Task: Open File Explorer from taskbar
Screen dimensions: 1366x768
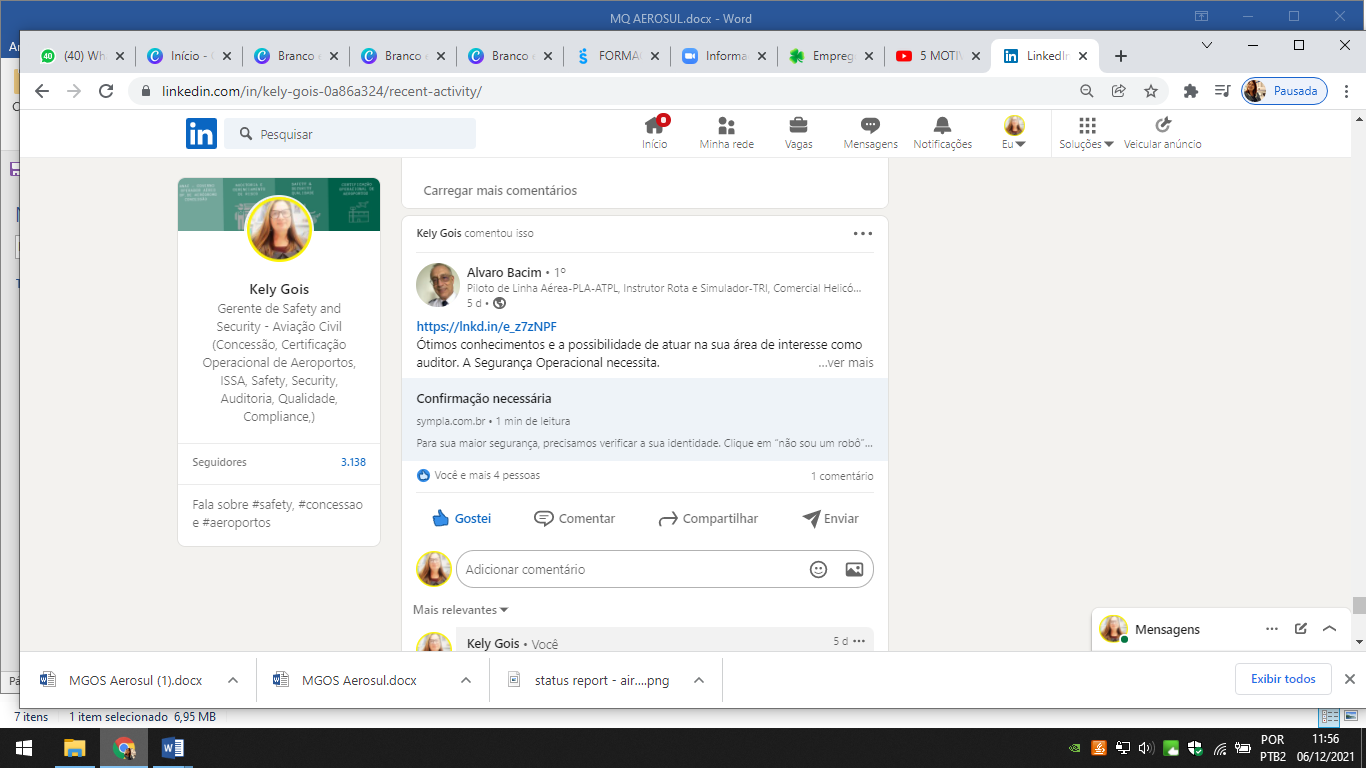Action: pos(75,748)
